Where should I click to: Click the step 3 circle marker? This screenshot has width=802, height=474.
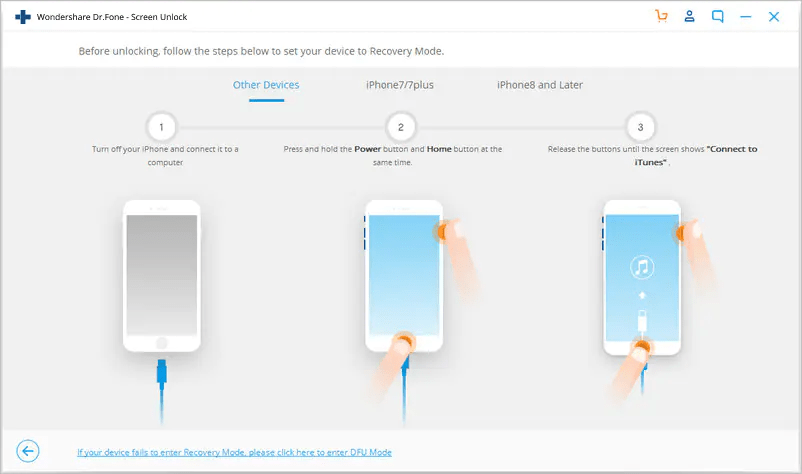(640, 127)
